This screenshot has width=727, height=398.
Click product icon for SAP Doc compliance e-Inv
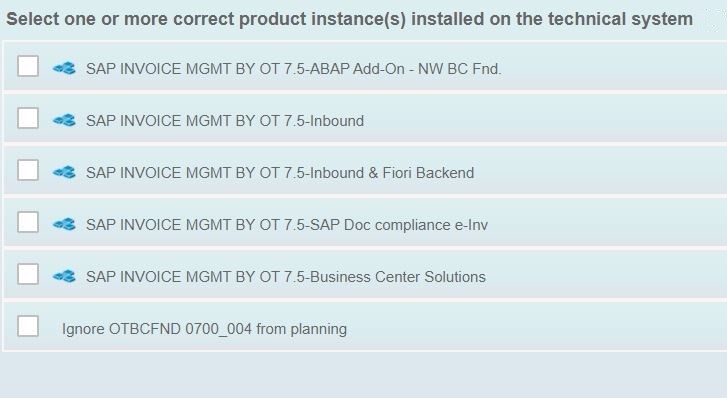click(x=64, y=225)
